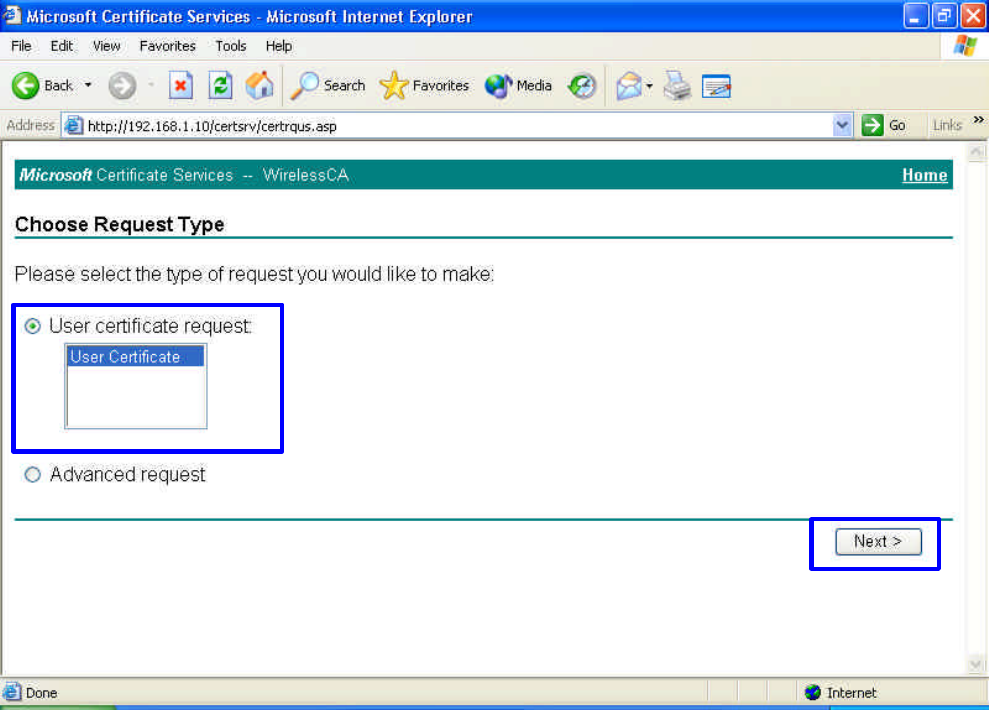Click the Back arrow icon
This screenshot has height=710, width=989.
pos(25,86)
